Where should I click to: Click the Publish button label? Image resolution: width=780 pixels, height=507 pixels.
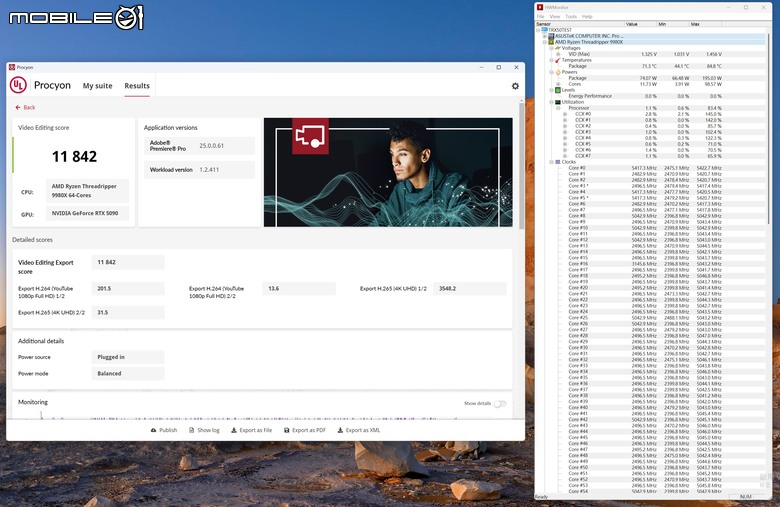tap(168, 430)
